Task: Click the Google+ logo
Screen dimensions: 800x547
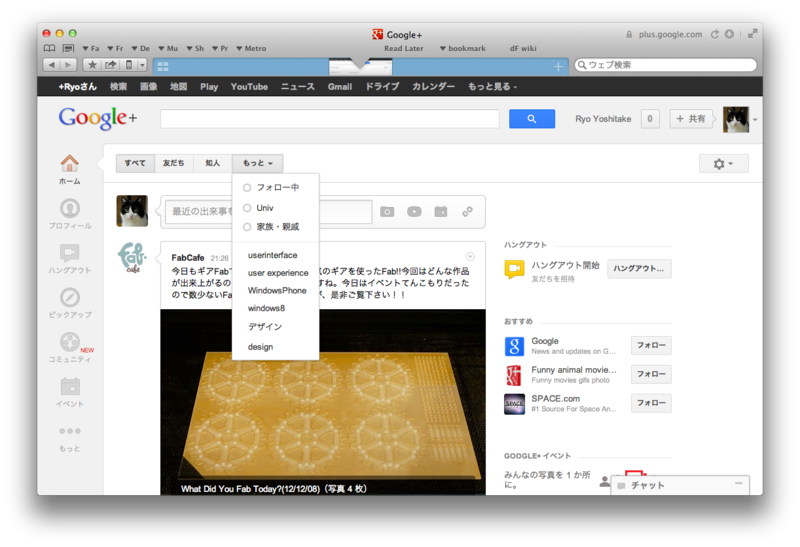Action: point(97,118)
